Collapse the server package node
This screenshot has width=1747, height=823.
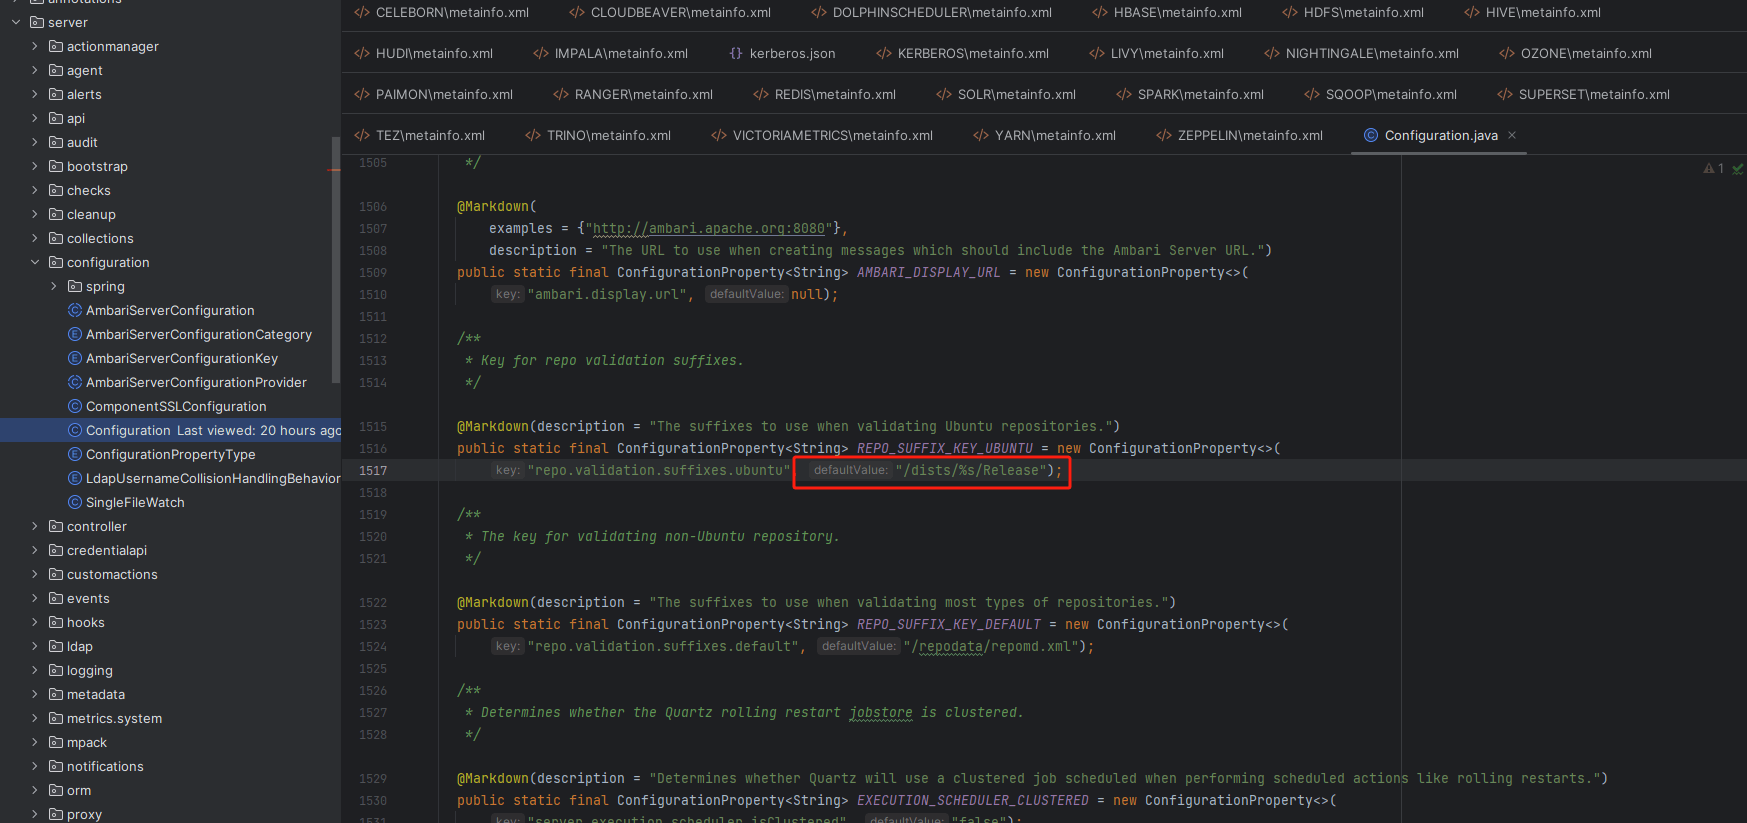[16, 22]
